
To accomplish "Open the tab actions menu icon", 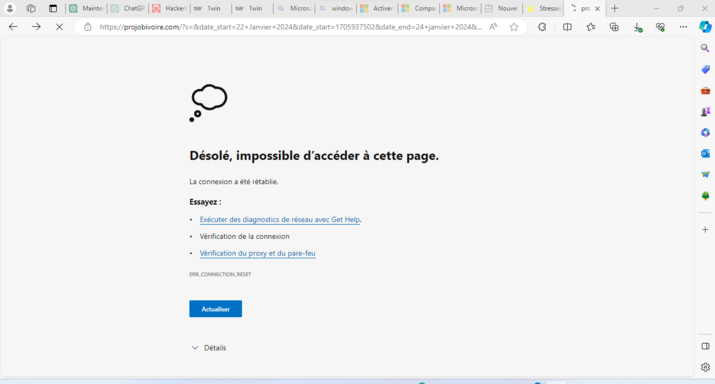I will pos(53,8).
